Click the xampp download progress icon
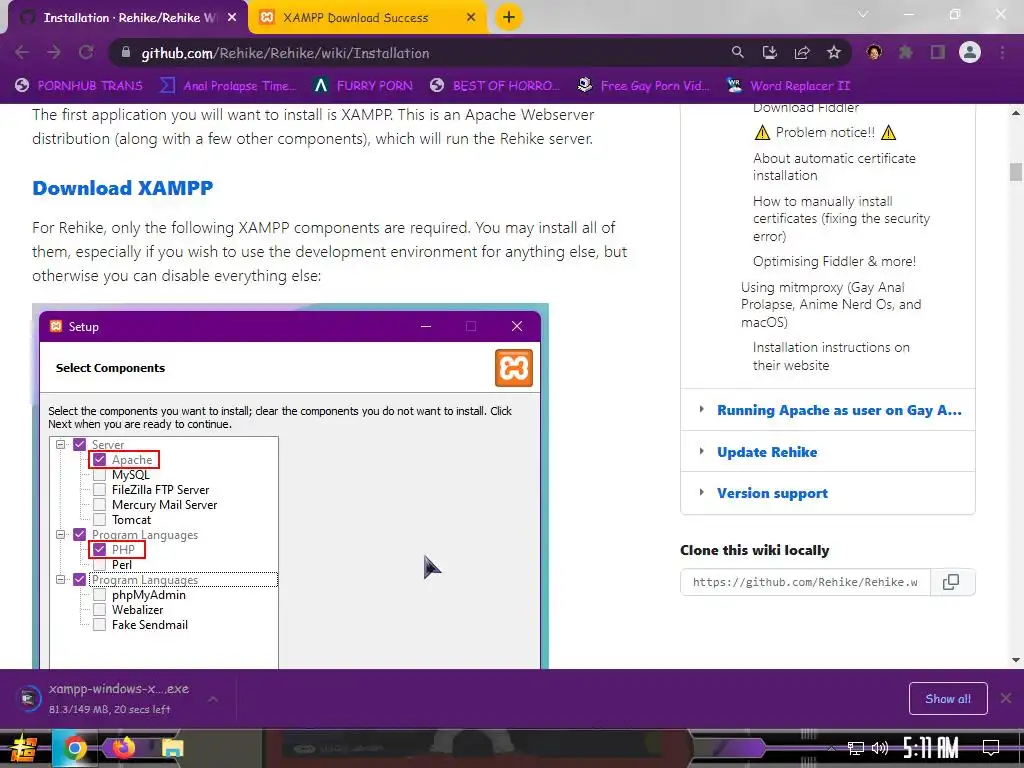Screen dimensions: 1024x768 click(x=28, y=699)
